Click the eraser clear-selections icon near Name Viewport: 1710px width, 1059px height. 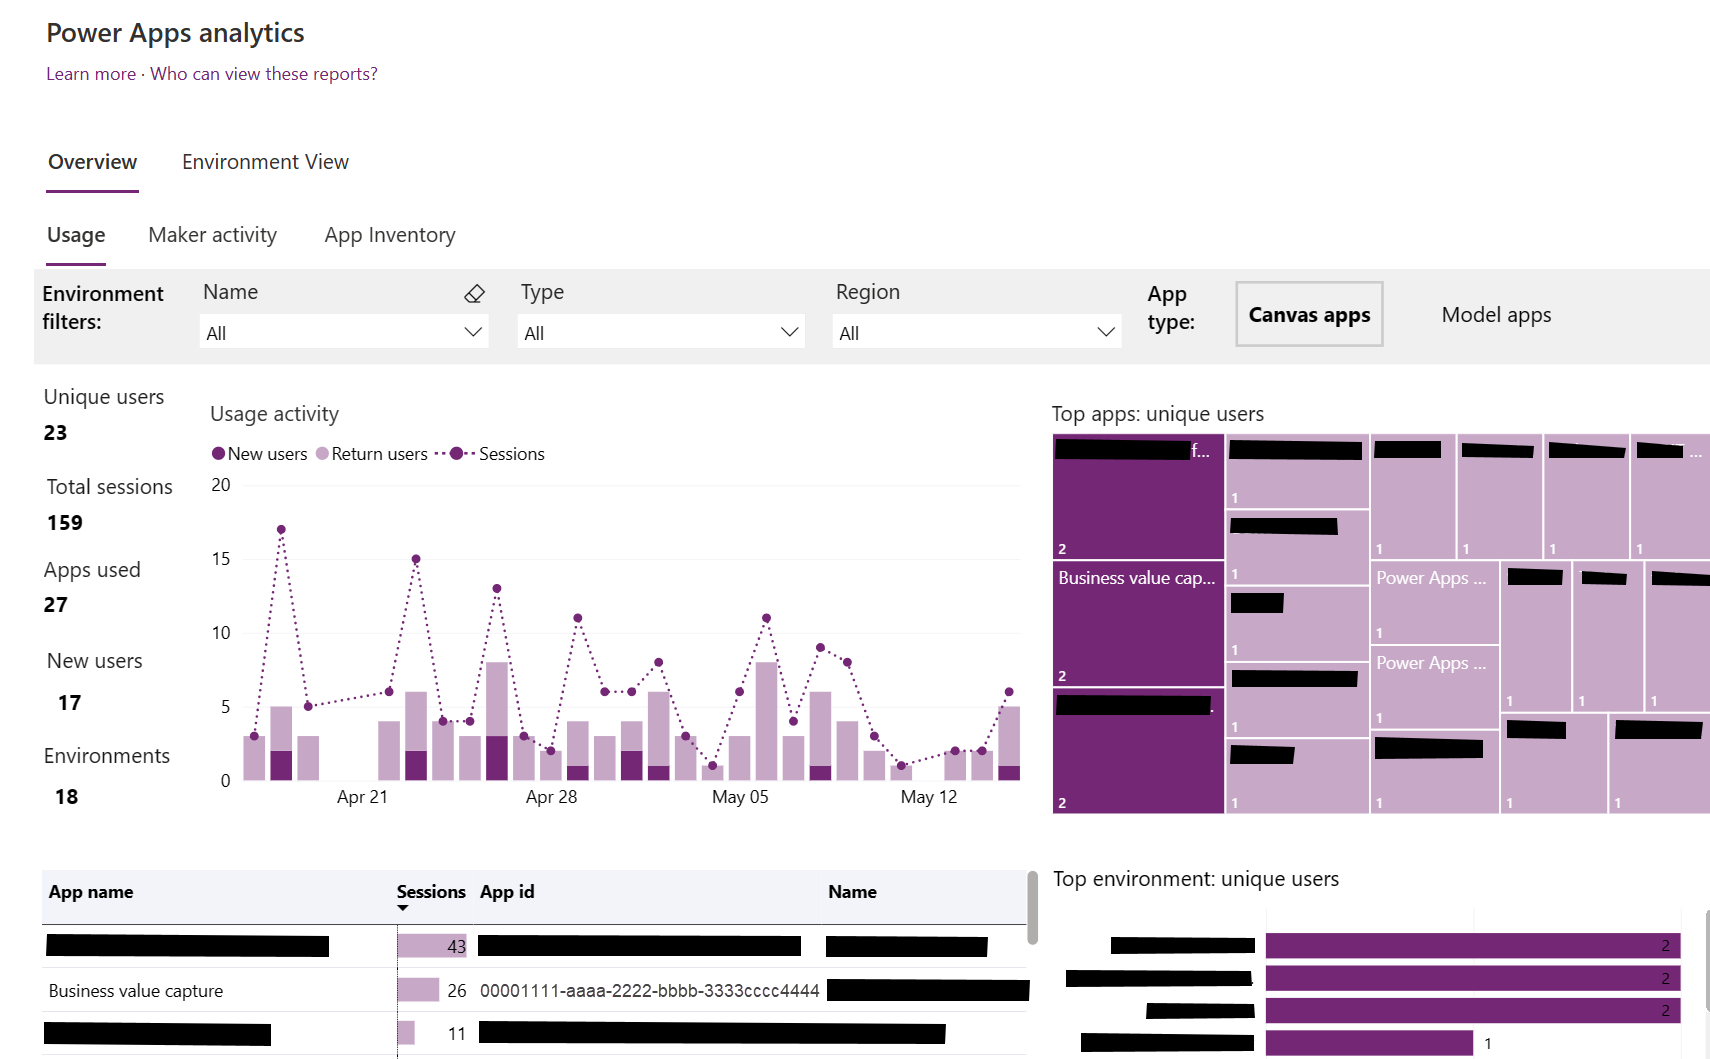[x=474, y=293]
